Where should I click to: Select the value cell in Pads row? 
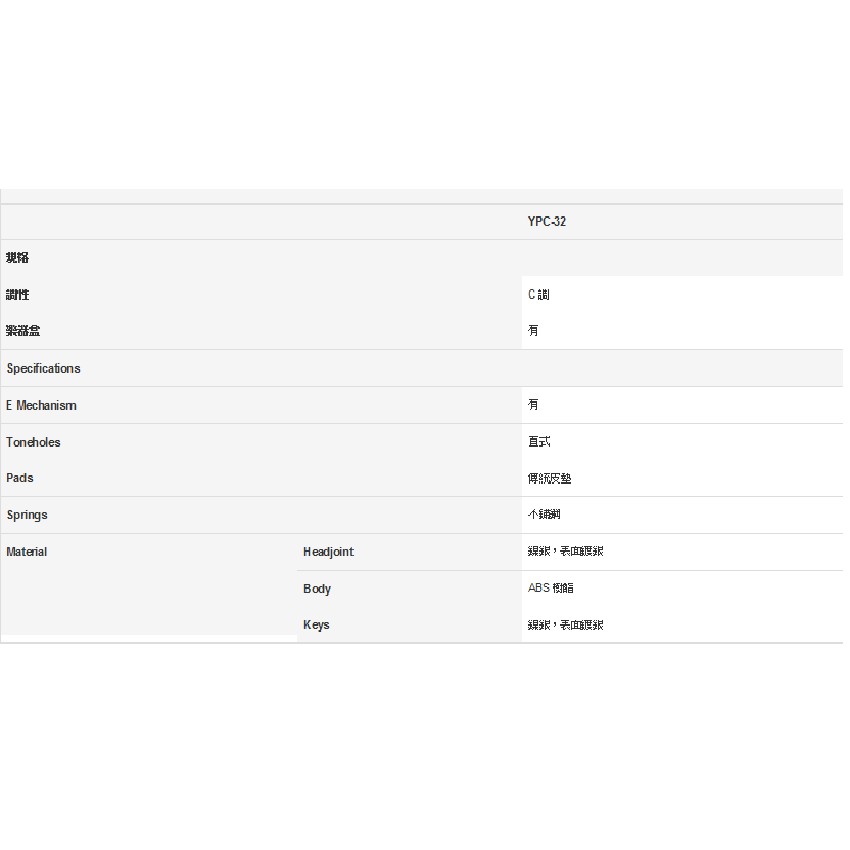549,479
